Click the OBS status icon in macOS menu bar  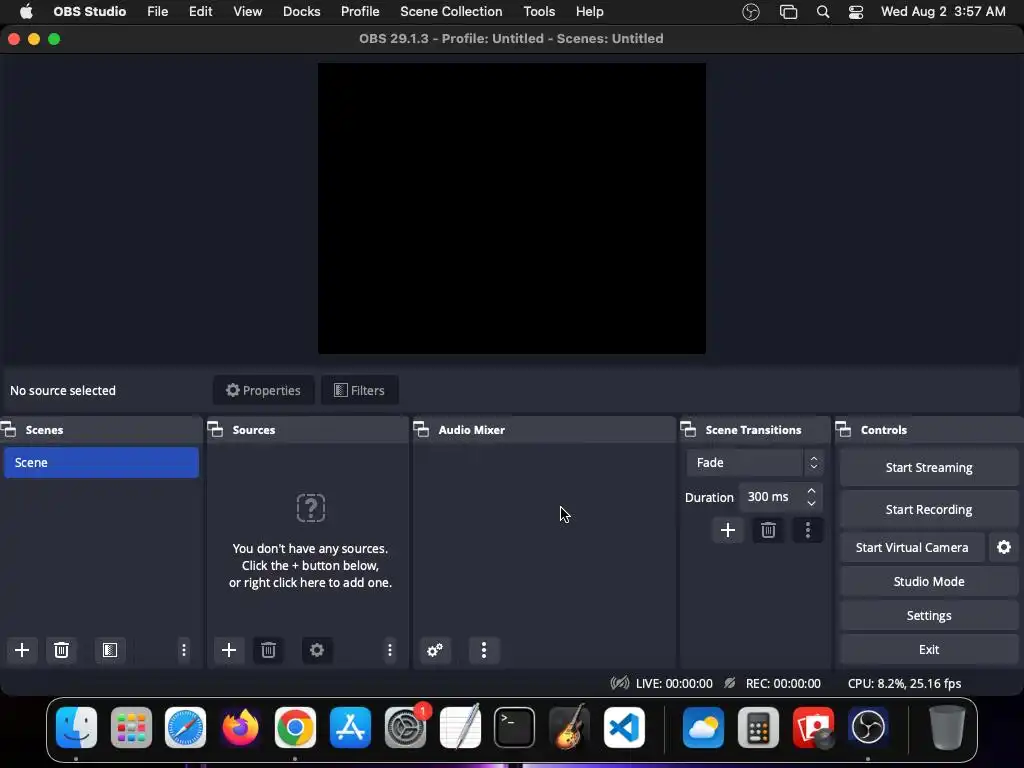click(x=751, y=12)
